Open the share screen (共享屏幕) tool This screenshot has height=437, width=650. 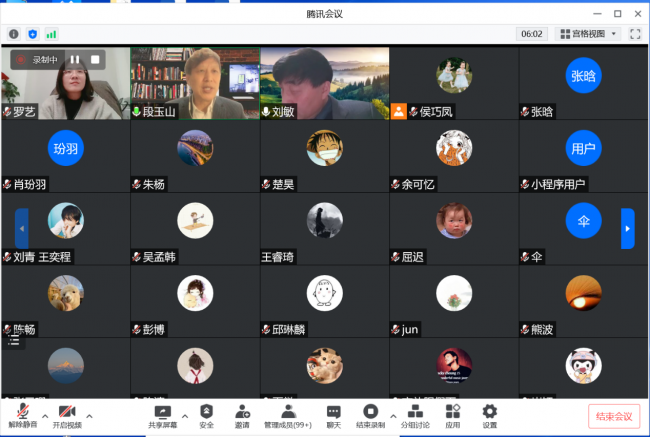tap(161, 414)
